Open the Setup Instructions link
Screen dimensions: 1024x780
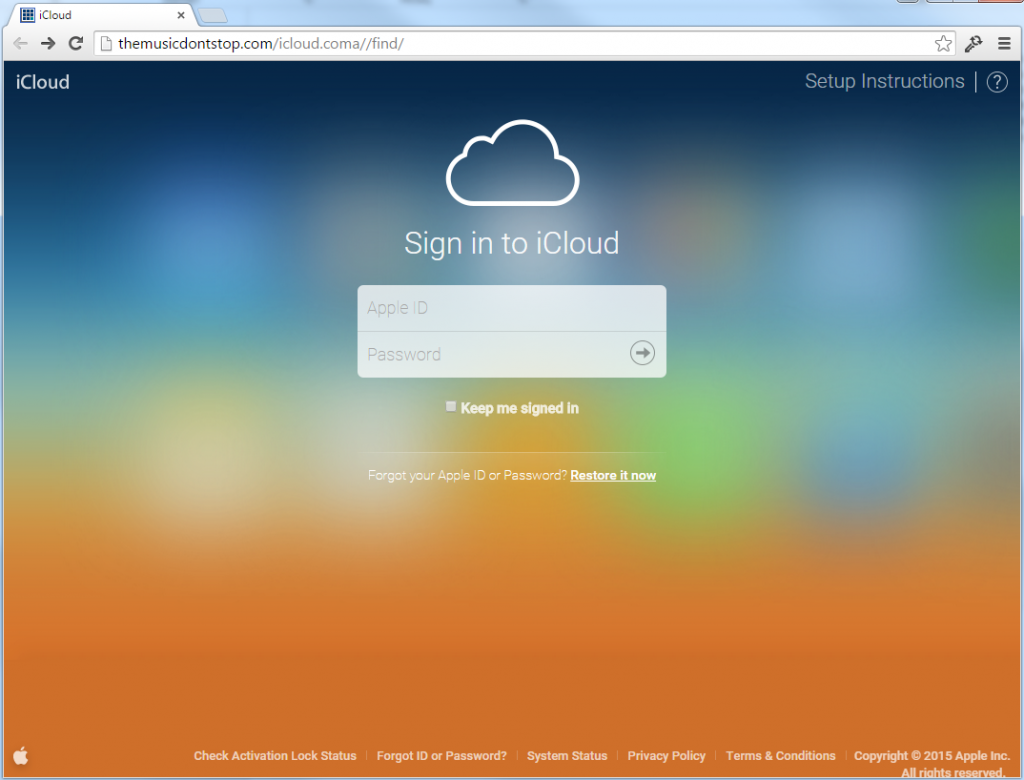click(884, 81)
